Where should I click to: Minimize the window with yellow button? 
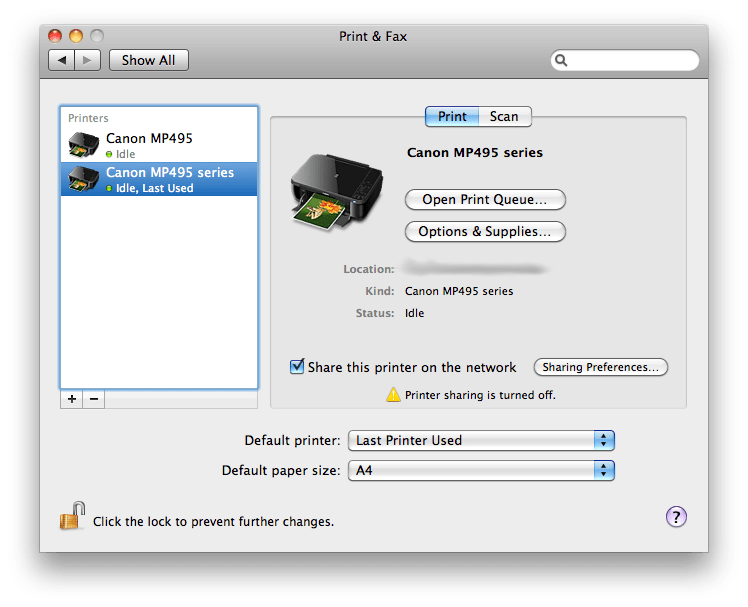[76, 36]
